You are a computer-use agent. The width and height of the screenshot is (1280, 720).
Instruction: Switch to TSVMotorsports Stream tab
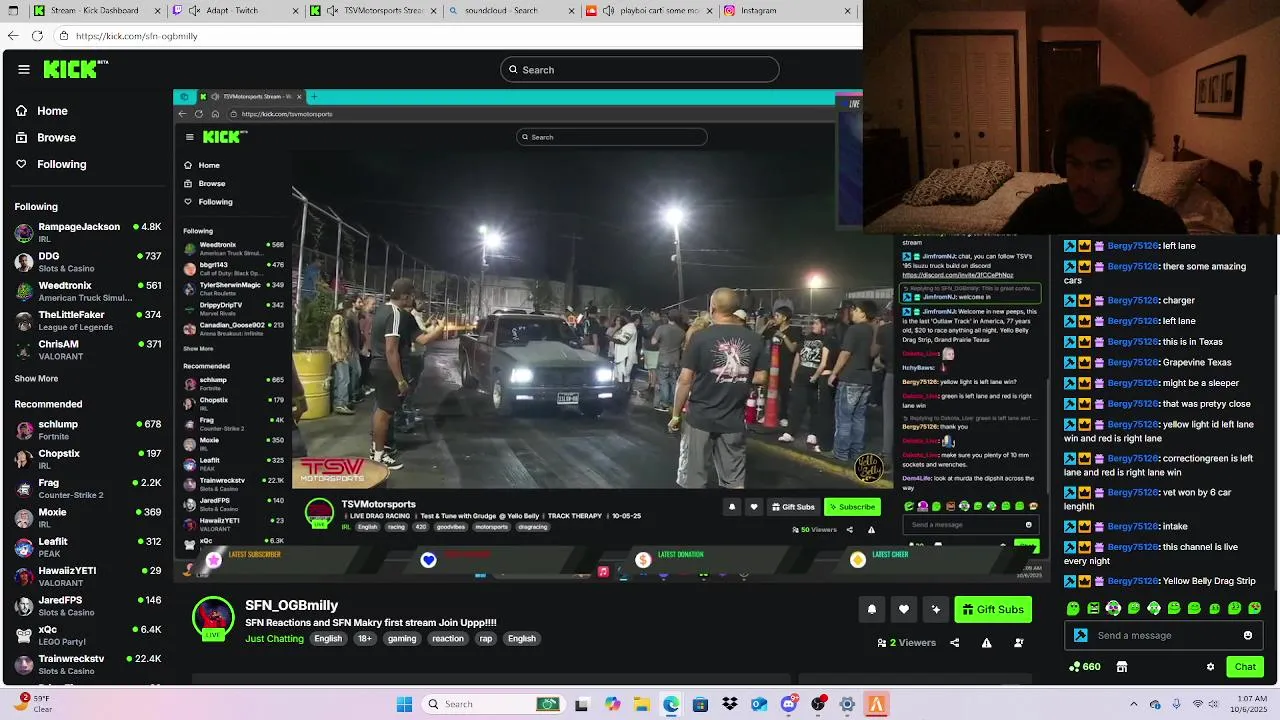pyautogui.click(x=372, y=11)
